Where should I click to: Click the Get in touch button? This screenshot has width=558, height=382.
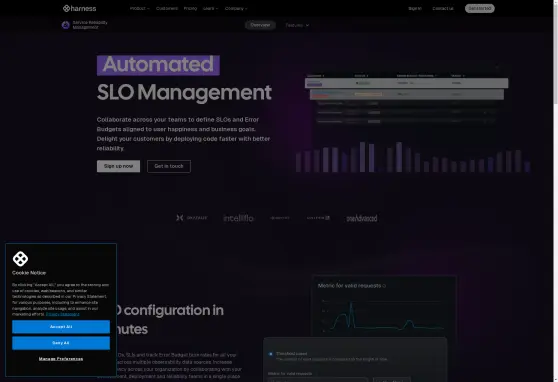(169, 166)
